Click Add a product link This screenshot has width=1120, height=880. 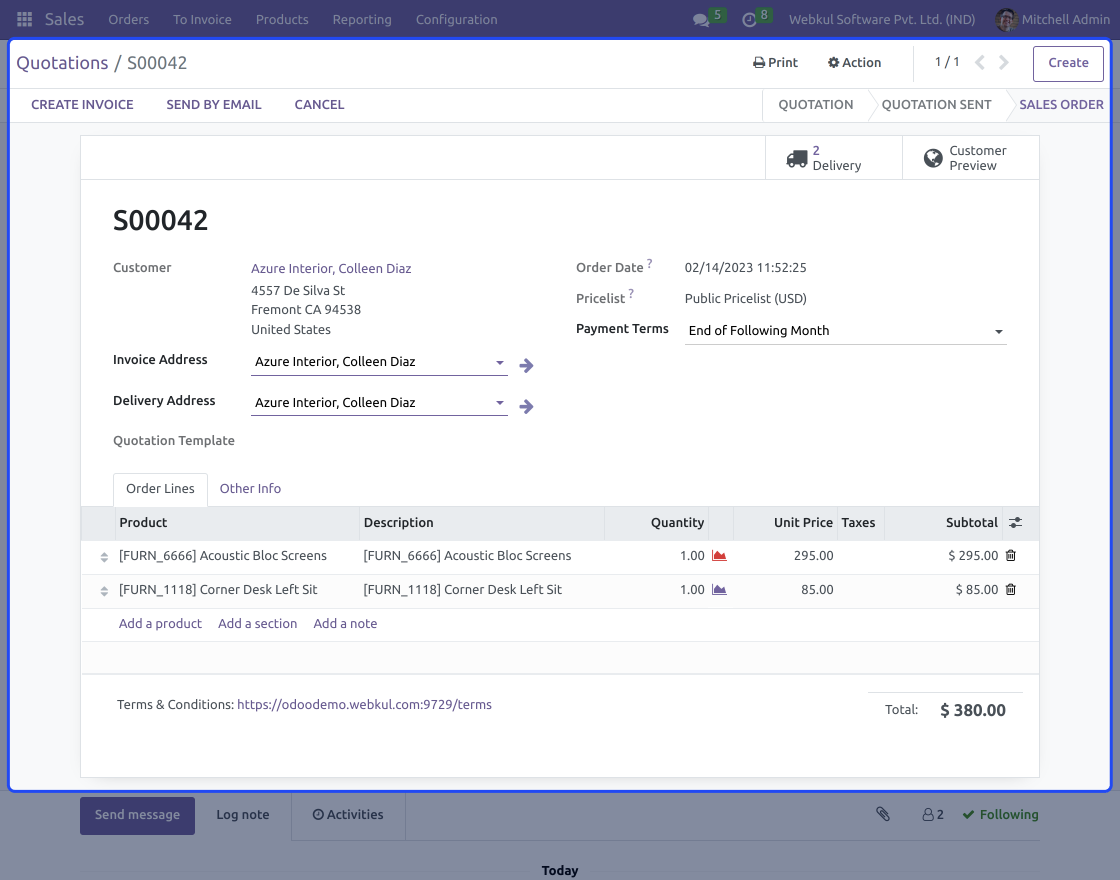pyautogui.click(x=160, y=624)
